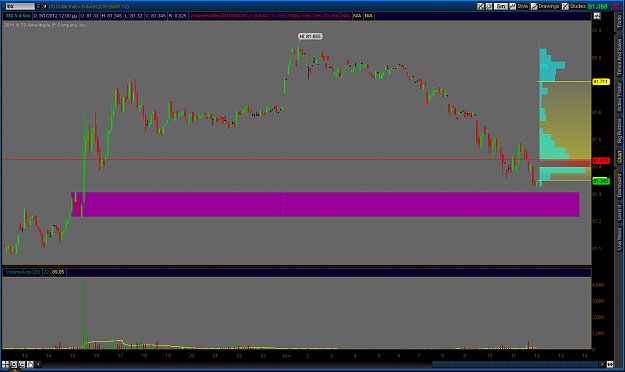
Task: Click the scroll right arrow on time axis
Action: tap(602, 364)
